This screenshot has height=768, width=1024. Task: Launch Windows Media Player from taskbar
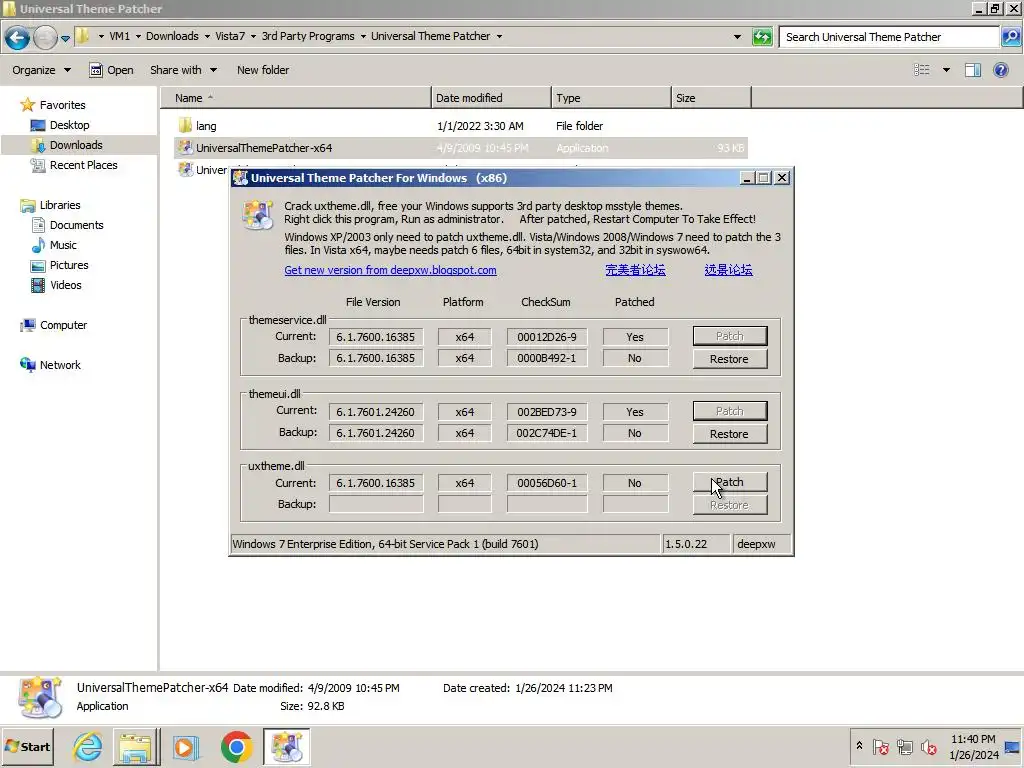(x=185, y=746)
